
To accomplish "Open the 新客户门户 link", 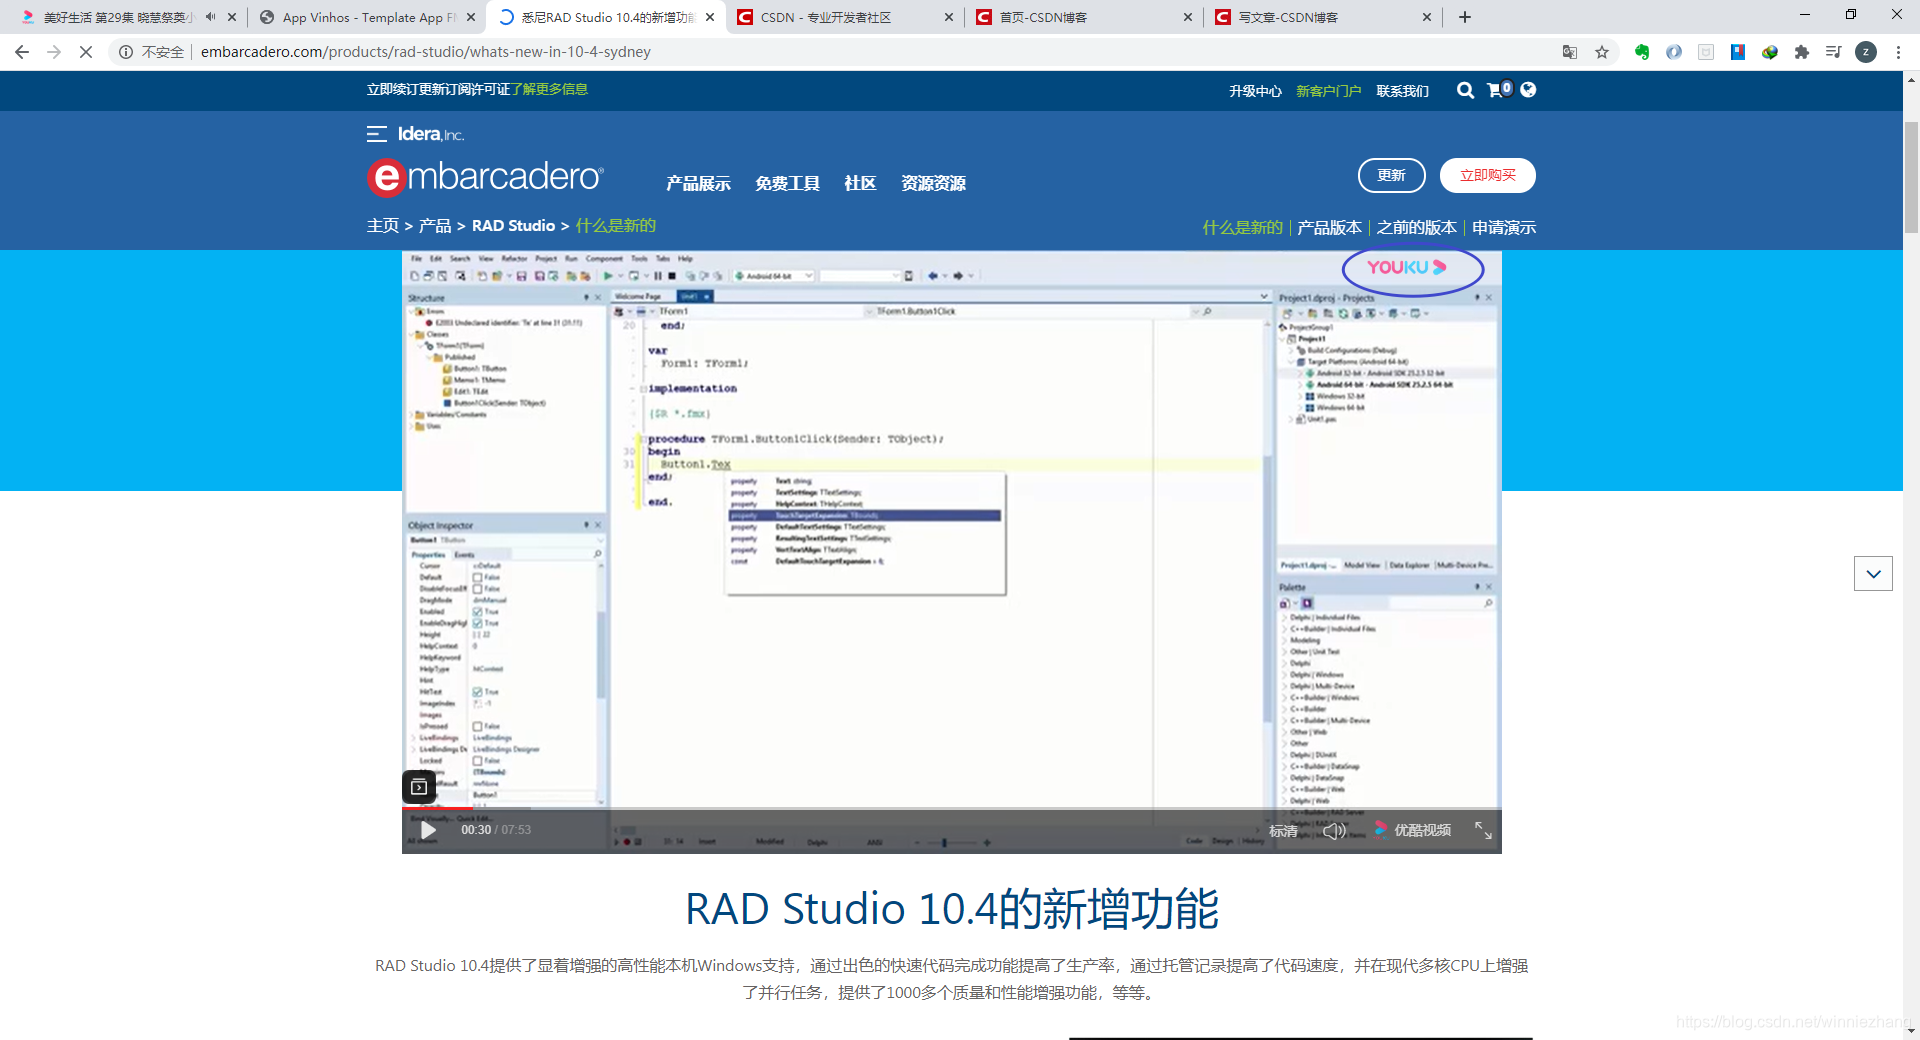I will (1328, 91).
